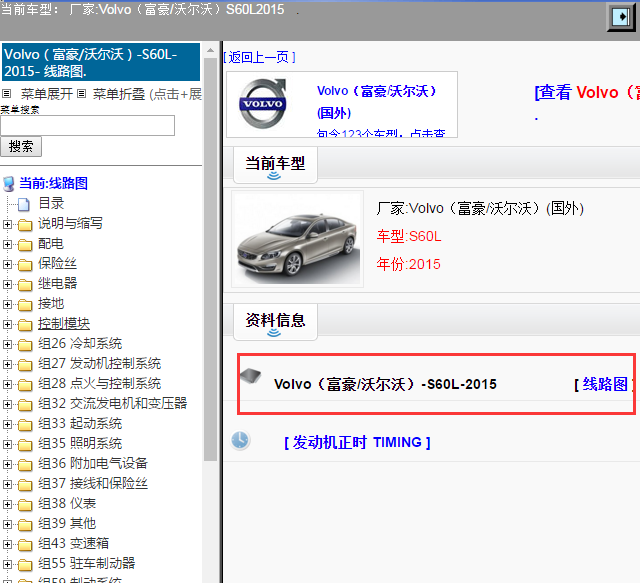
Task: Click the folder icon for 组39 其他
Action: coord(25,525)
